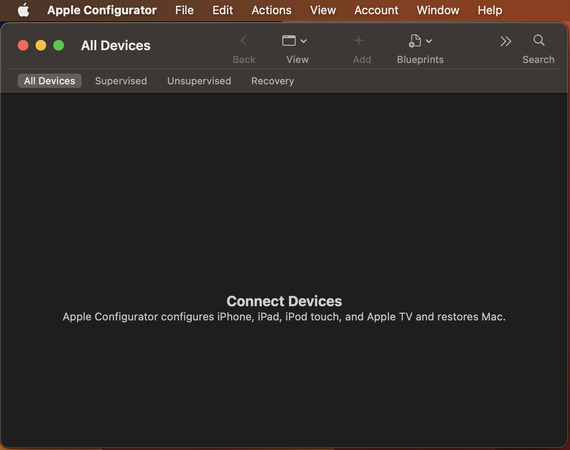Select the All Devices filter tab
Image resolution: width=570 pixels, height=450 pixels.
click(49, 81)
